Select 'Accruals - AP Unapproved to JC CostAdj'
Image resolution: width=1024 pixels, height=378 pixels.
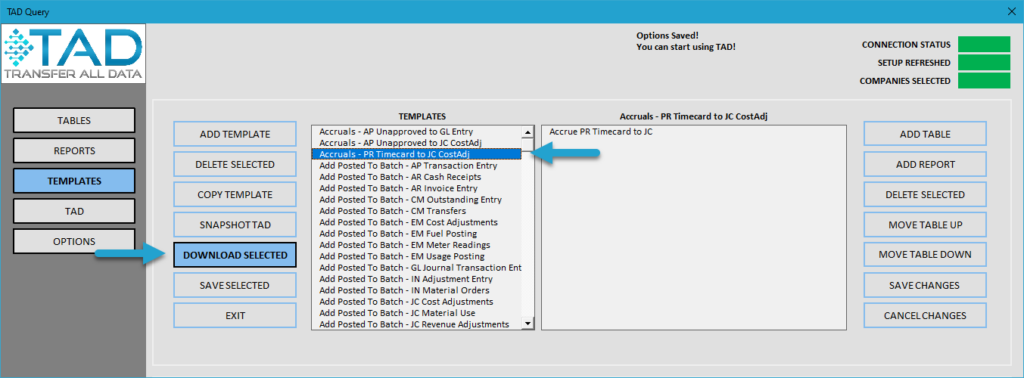417,142
